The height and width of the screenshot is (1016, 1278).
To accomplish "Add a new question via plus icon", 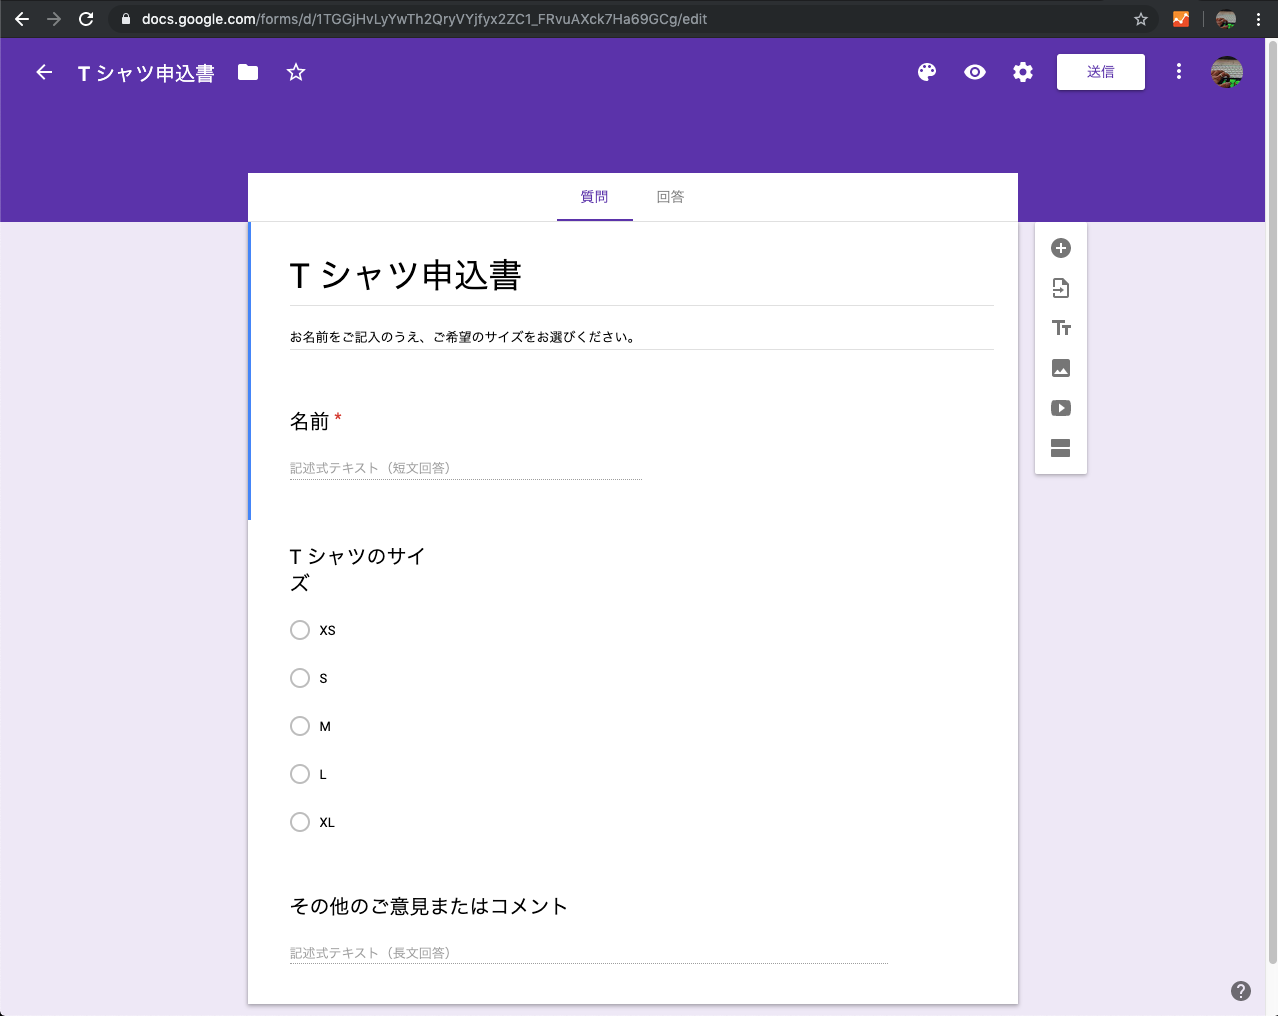I will [1060, 248].
